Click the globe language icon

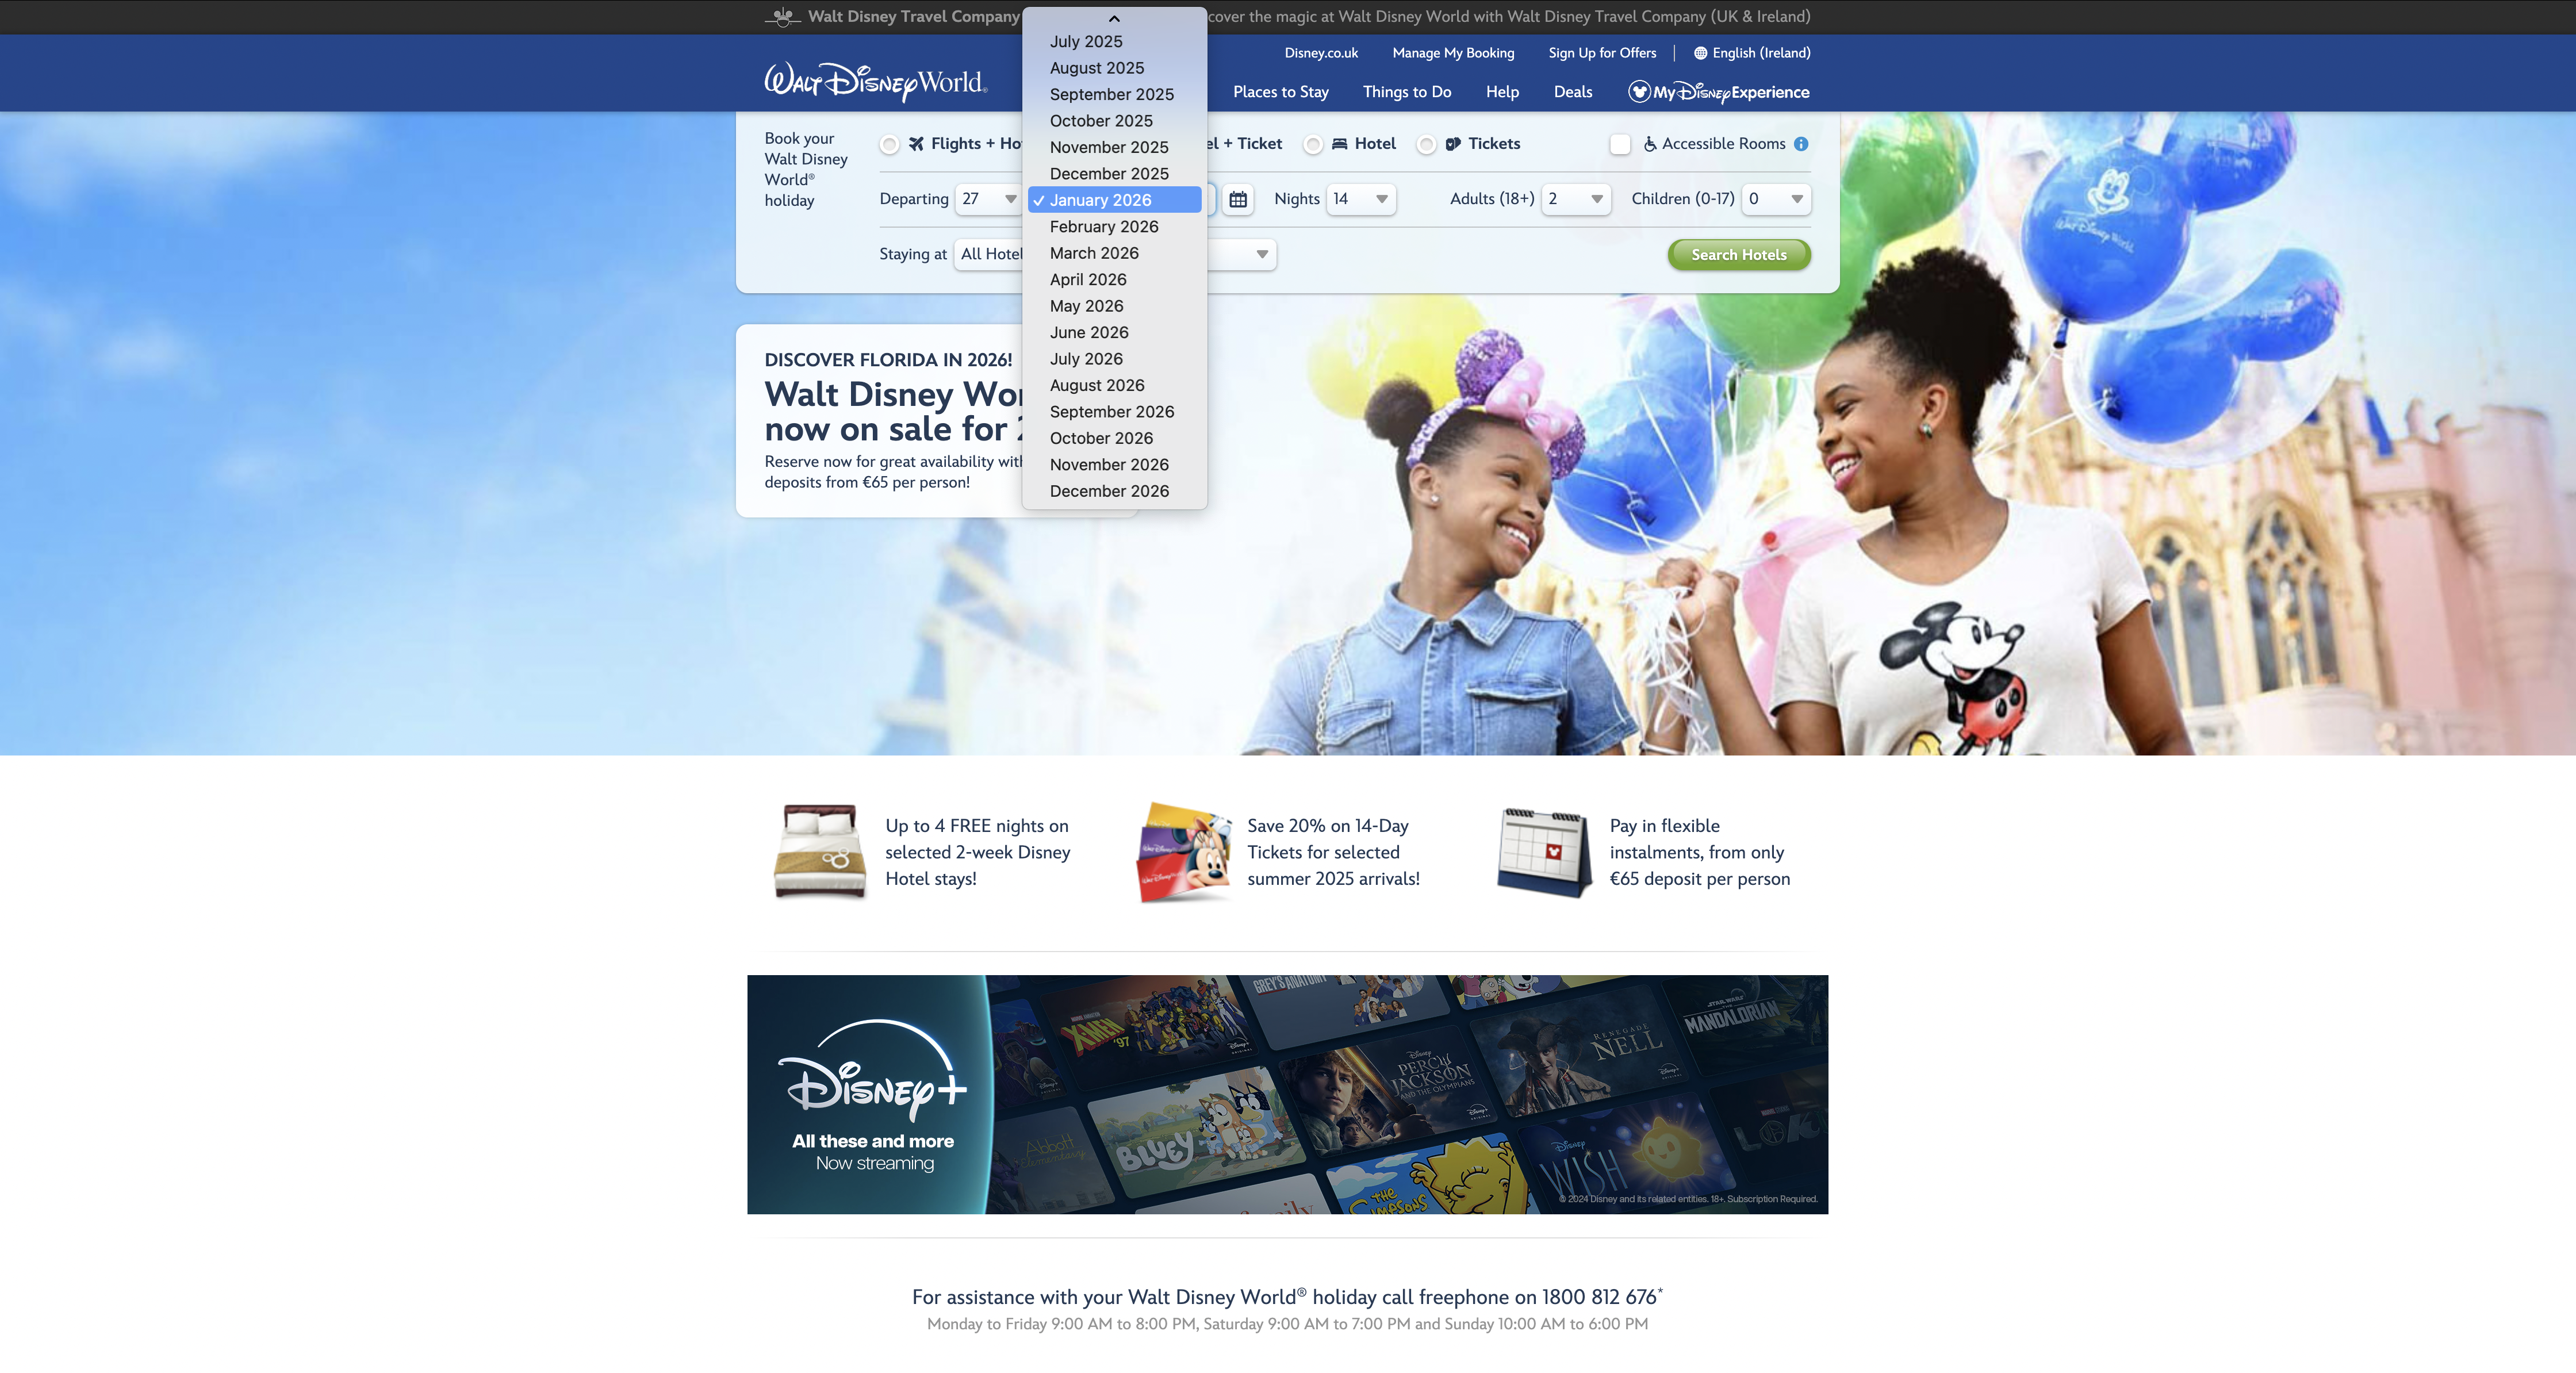[1700, 53]
